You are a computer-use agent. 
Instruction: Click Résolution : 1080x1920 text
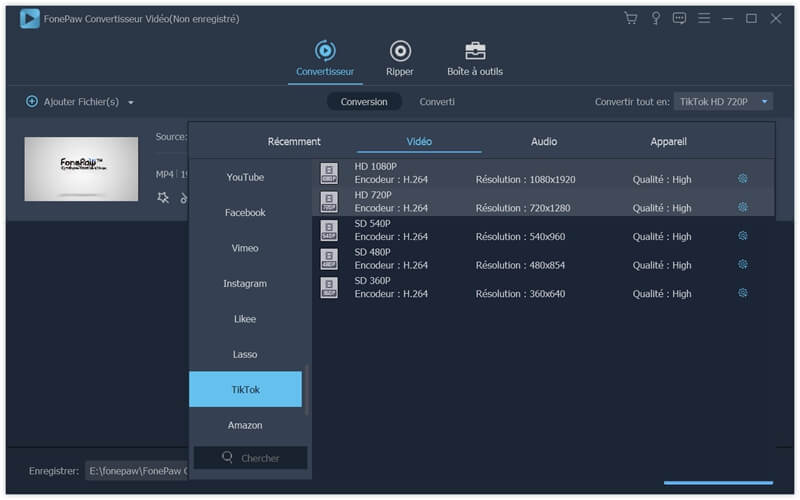(526, 180)
